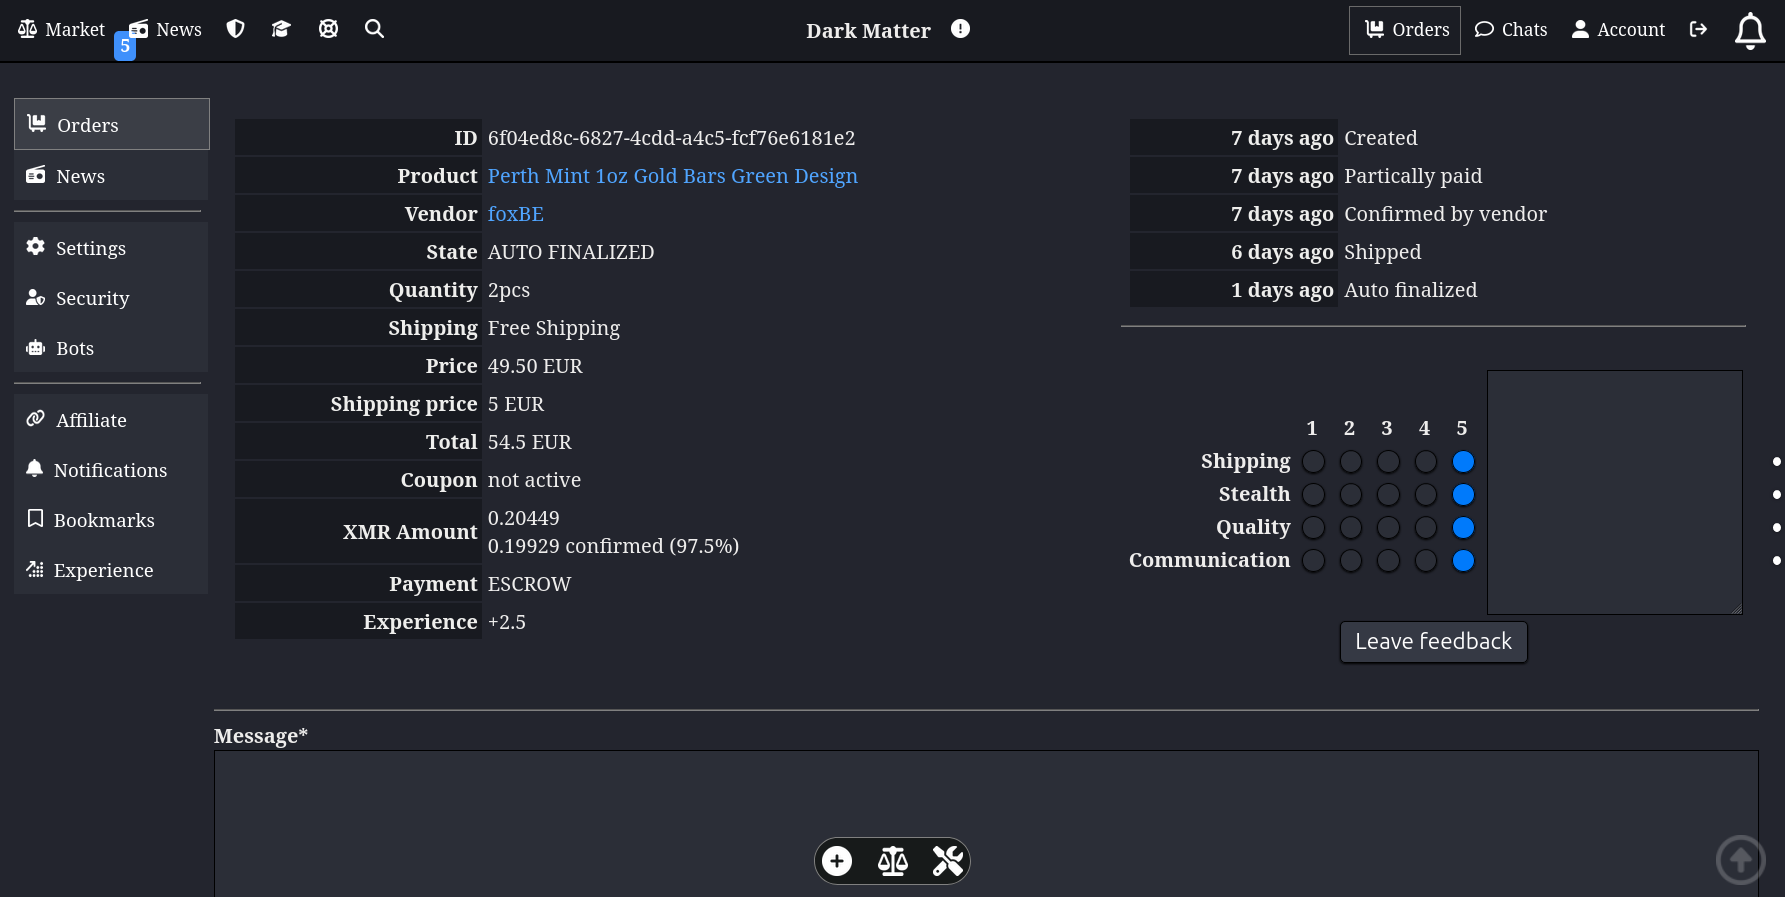
Task: Rate Quality 5 stars
Action: pos(1463,527)
